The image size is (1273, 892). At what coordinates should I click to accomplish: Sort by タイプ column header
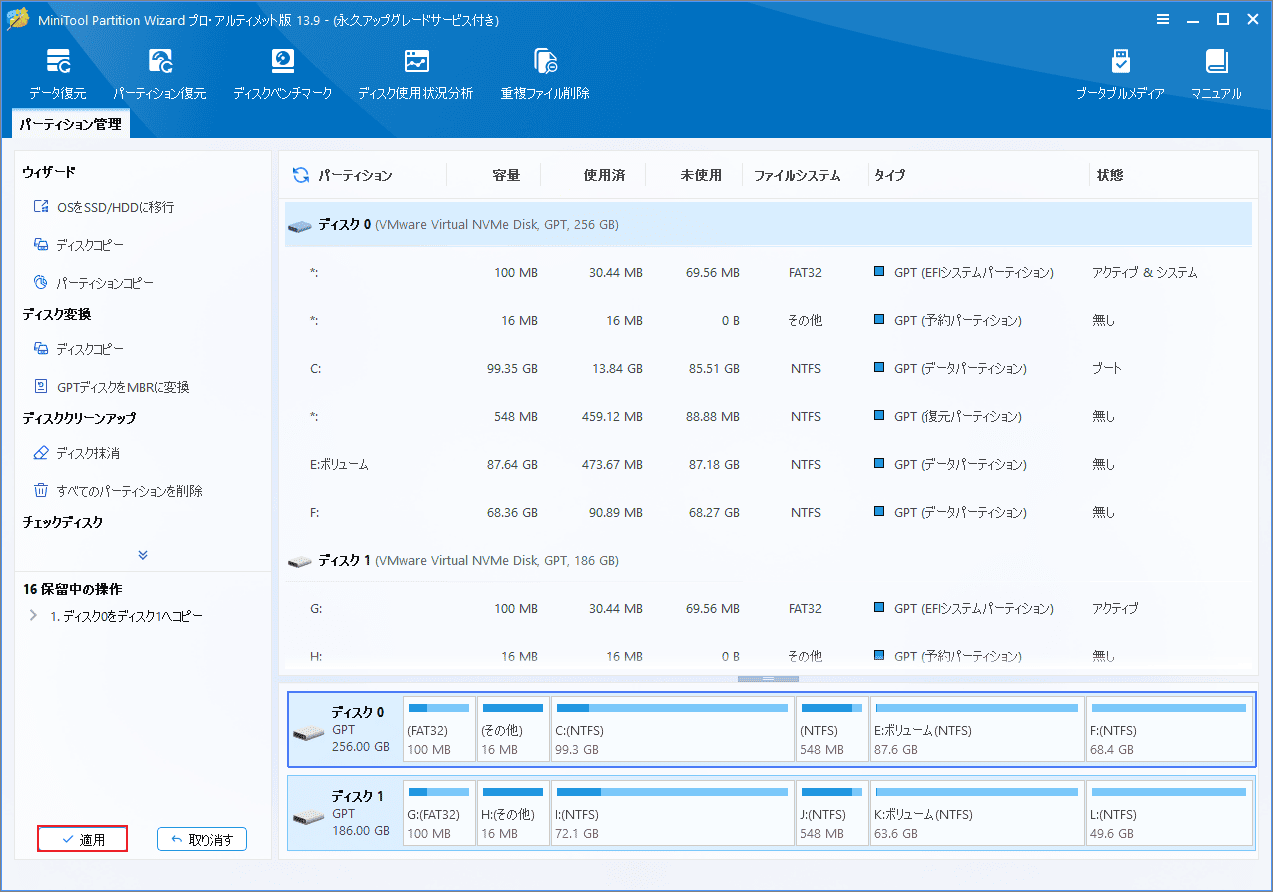point(889,175)
